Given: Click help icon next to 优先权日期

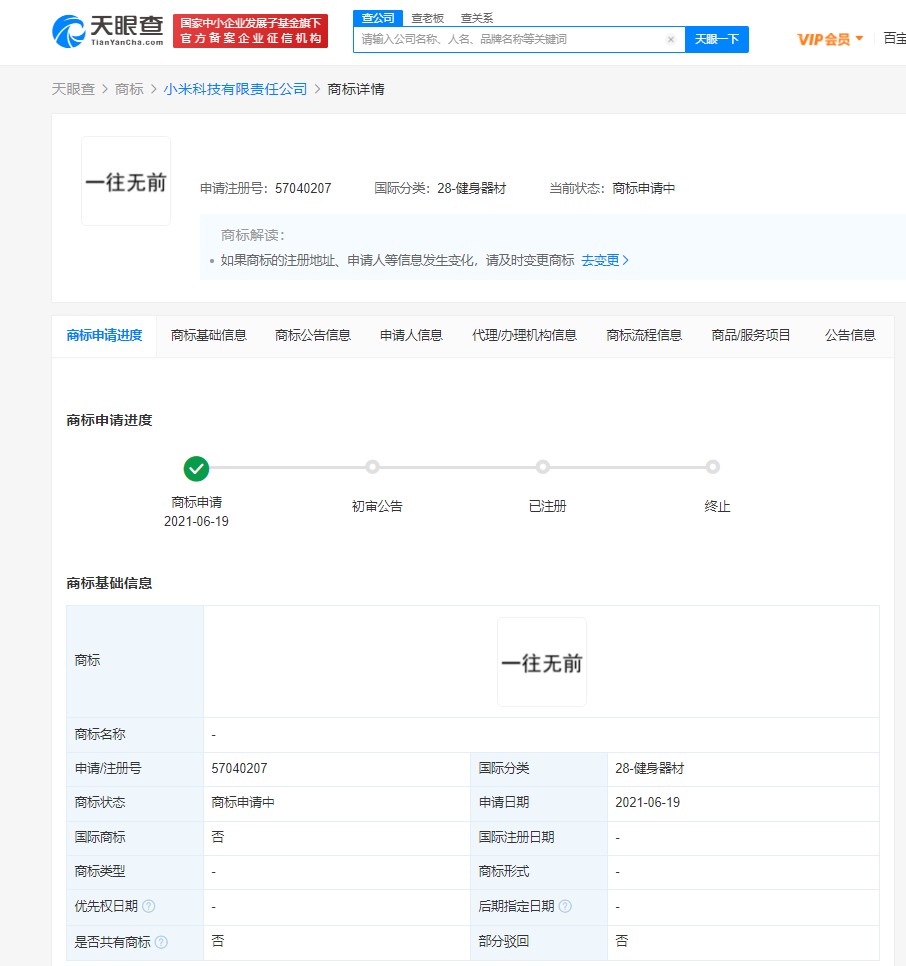Looking at the screenshot, I should click(149, 907).
